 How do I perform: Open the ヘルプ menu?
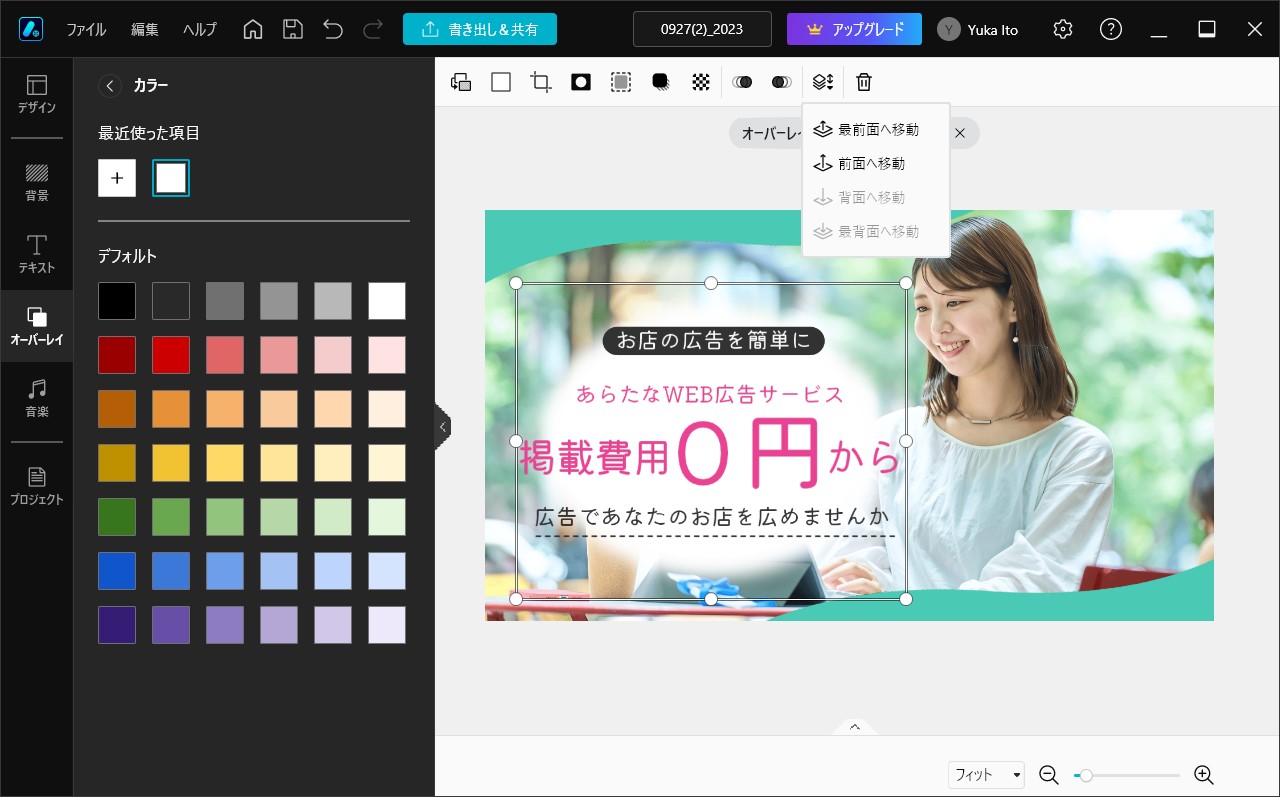click(x=200, y=29)
